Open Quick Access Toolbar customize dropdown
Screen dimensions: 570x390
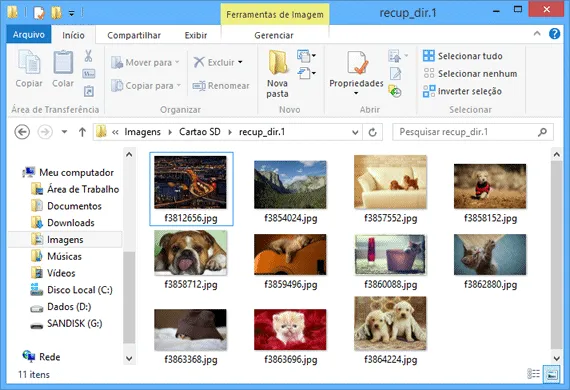click(x=72, y=13)
